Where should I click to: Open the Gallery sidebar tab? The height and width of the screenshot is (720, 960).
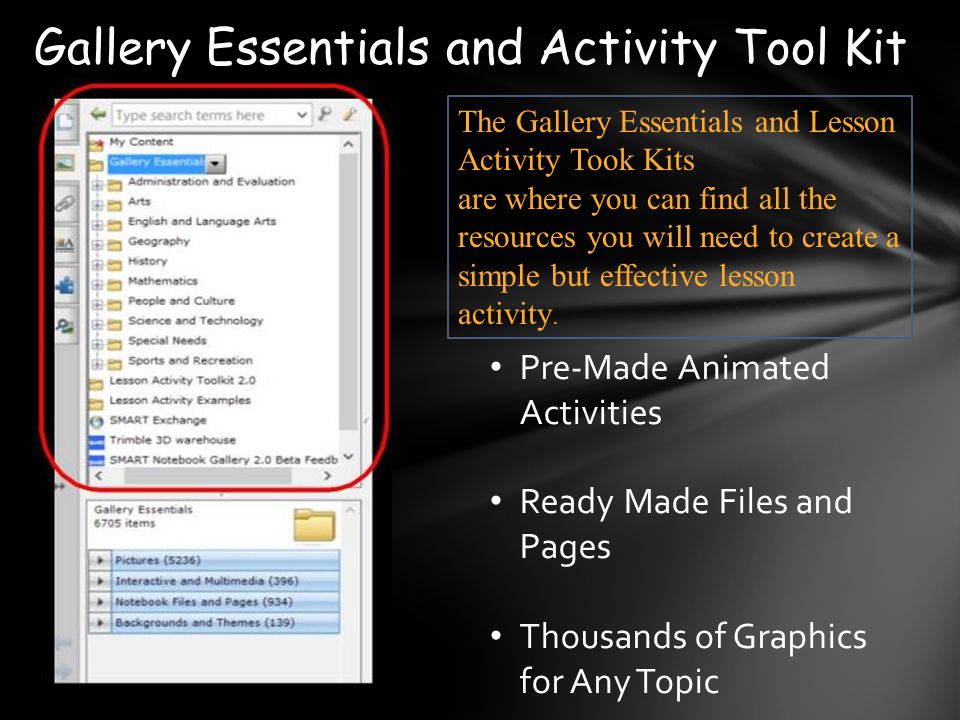coord(65,162)
